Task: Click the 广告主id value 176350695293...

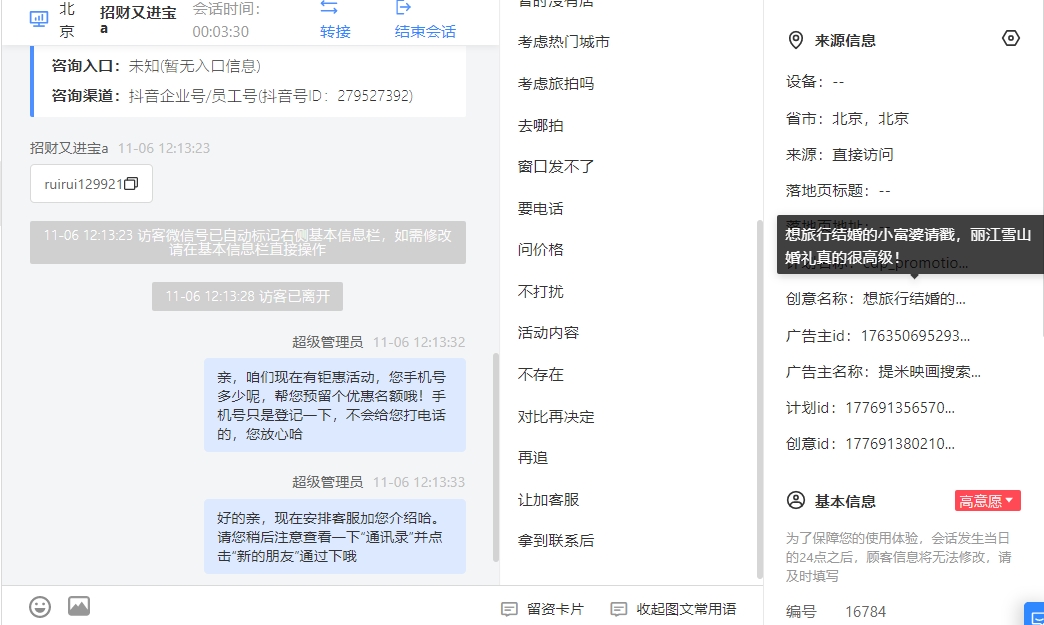Action: tap(915, 335)
